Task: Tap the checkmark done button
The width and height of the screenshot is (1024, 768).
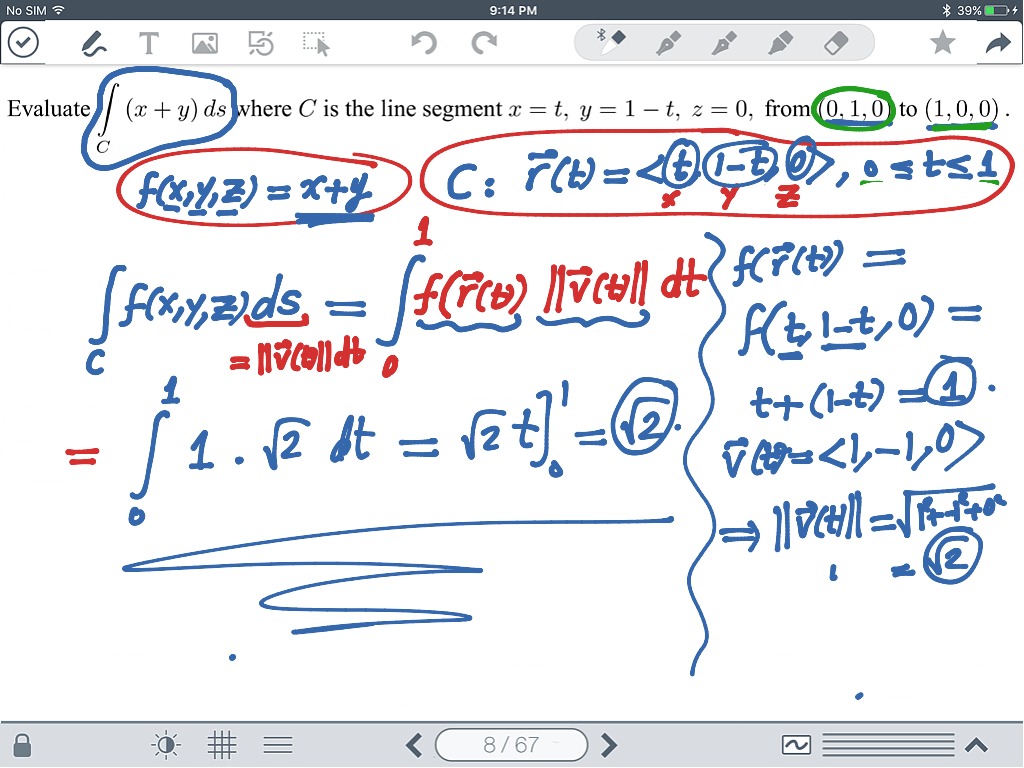Action: pos(24,43)
